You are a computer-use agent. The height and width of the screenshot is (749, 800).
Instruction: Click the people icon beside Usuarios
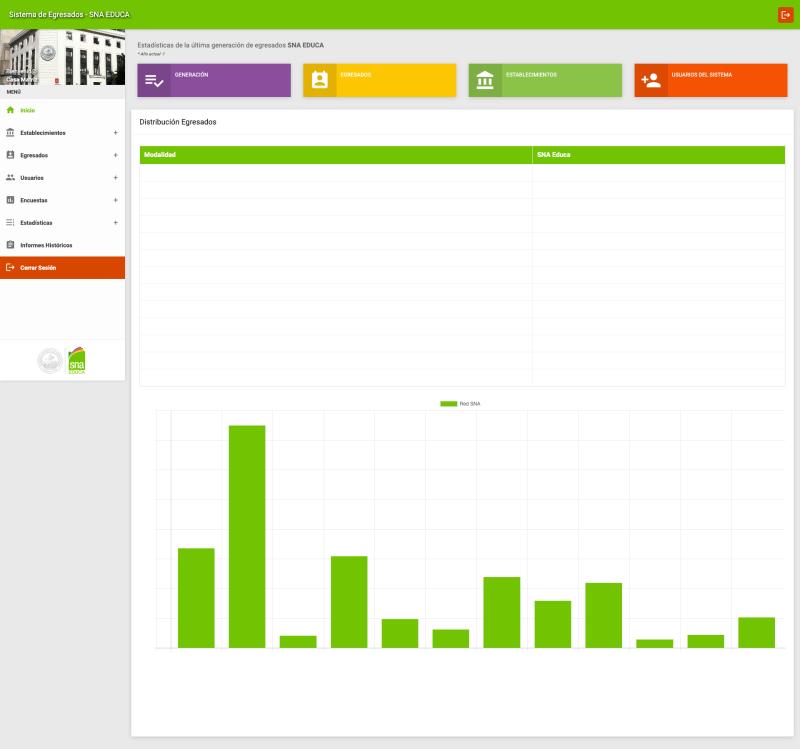tap(10, 178)
